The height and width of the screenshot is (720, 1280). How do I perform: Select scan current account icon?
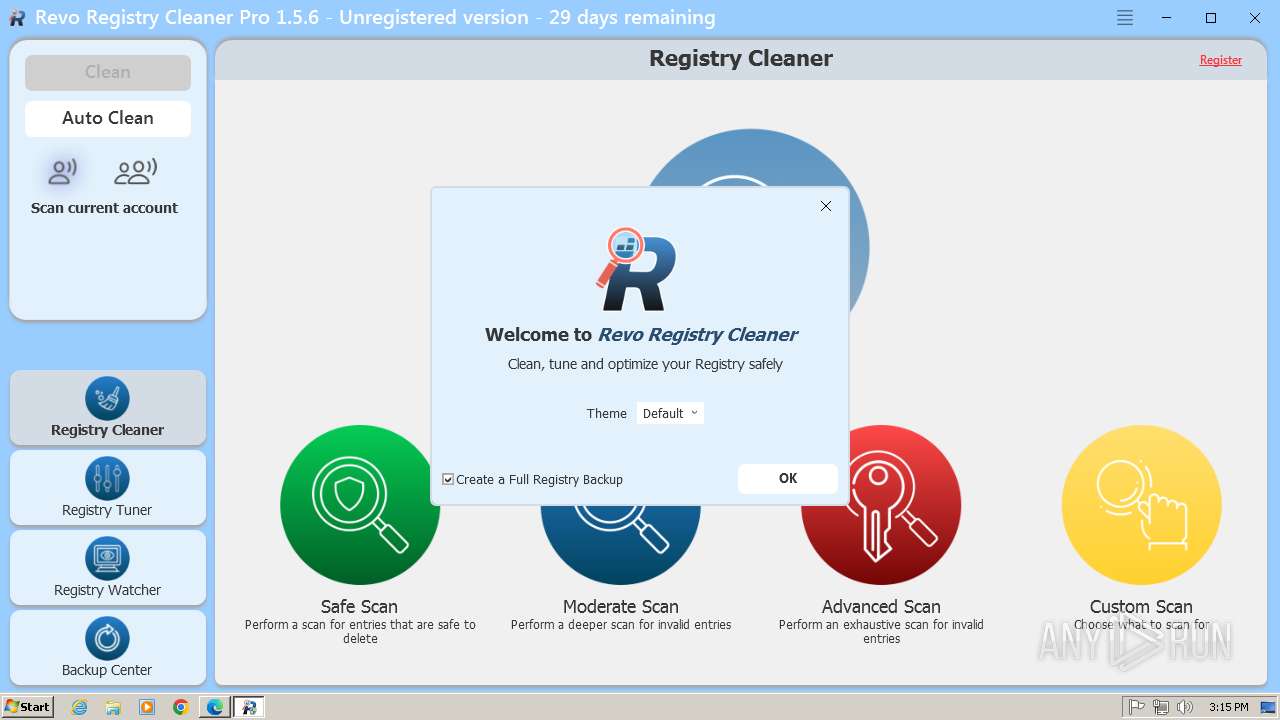click(x=63, y=172)
